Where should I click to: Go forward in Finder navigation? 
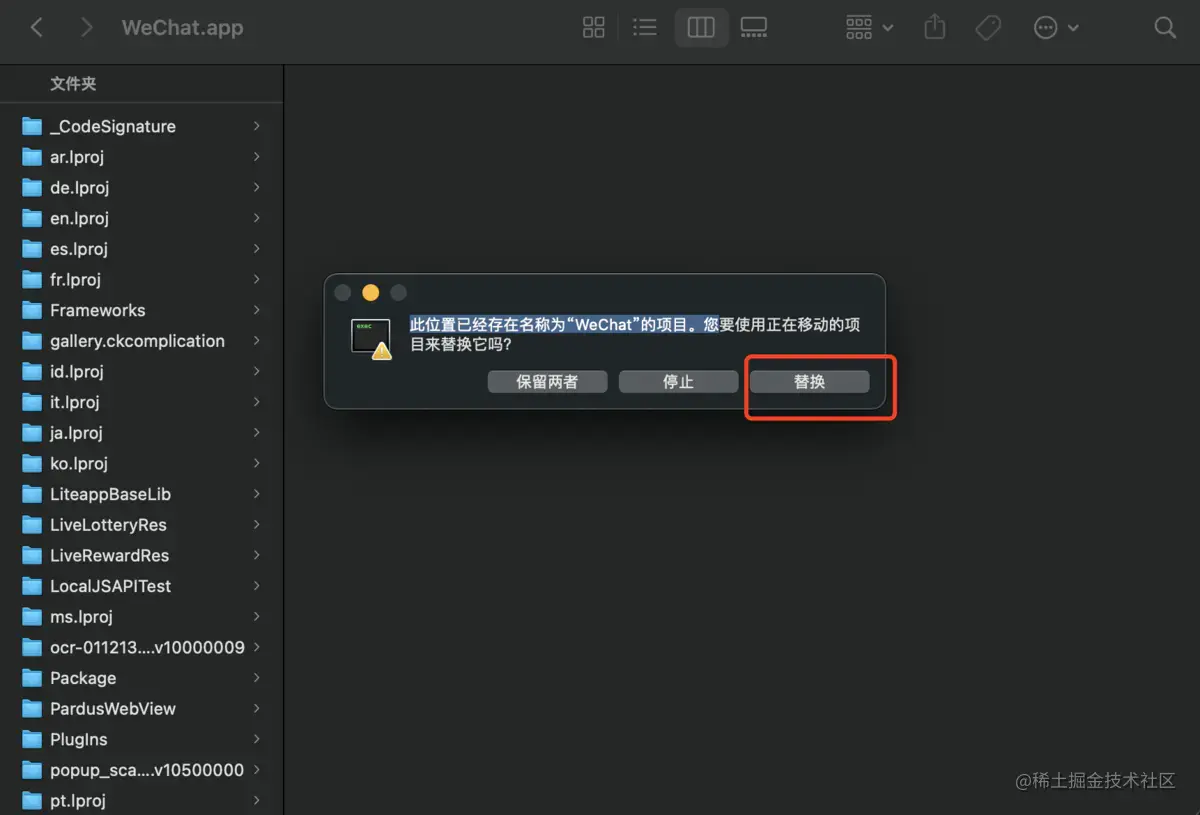[x=86, y=28]
